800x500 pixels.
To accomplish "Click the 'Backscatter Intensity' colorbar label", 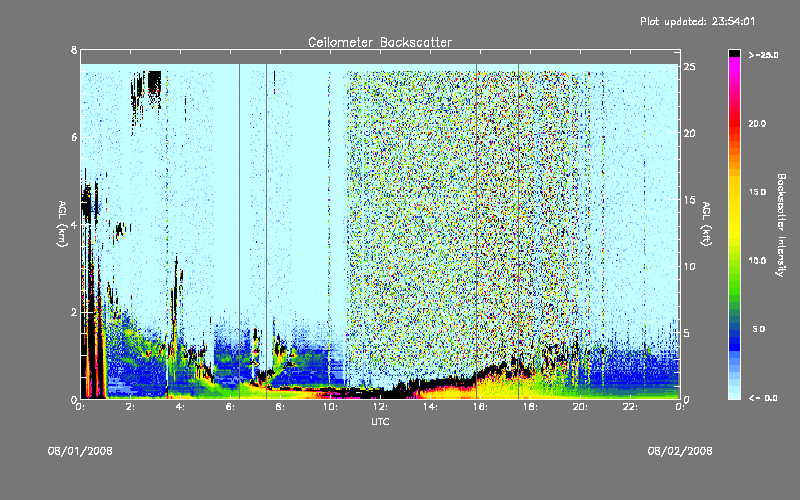I will tap(780, 225).
